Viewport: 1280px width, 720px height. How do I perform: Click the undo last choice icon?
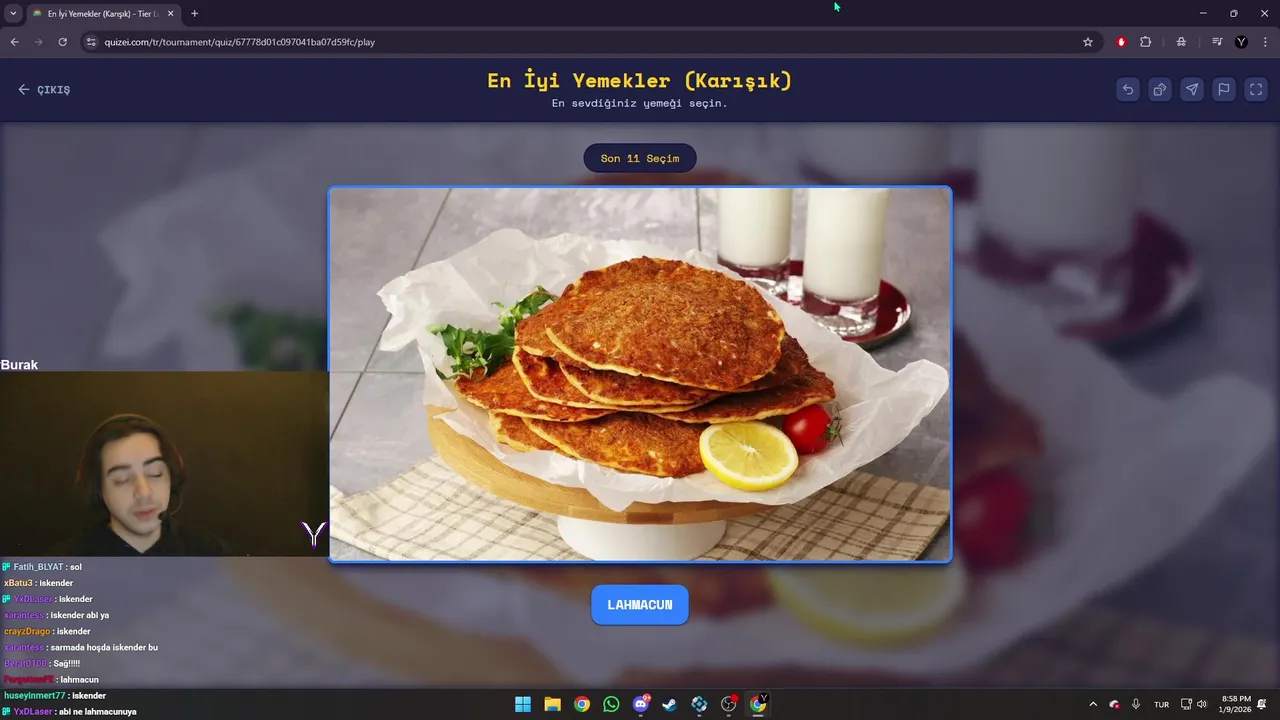point(1128,89)
